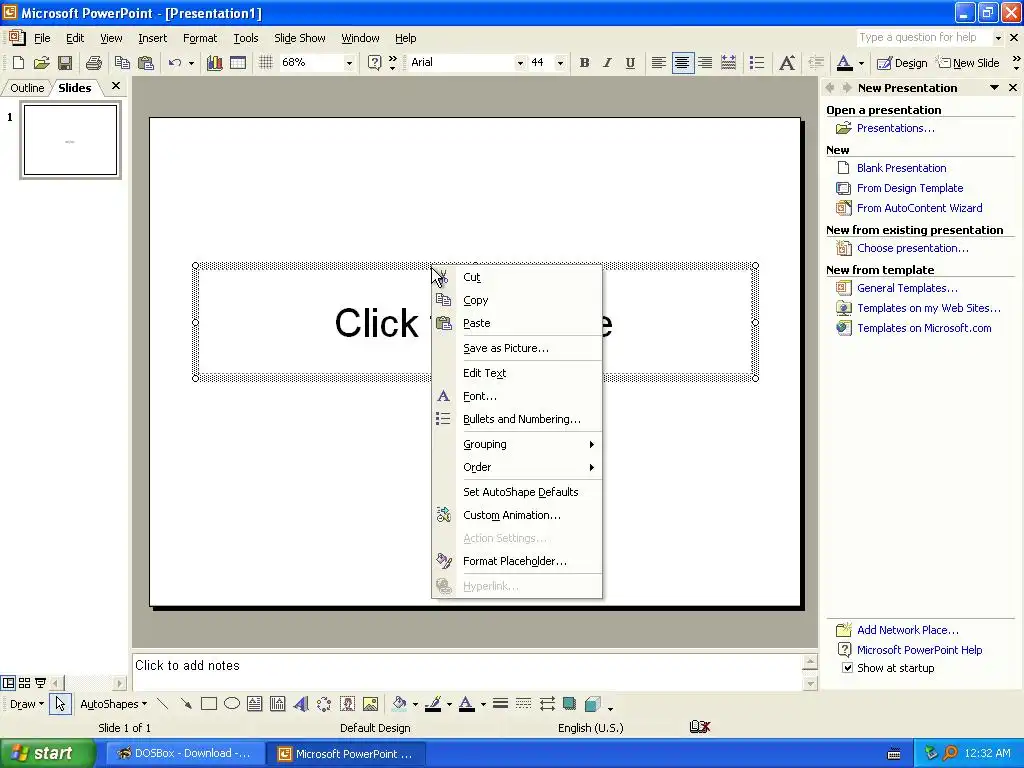Click the Paste clipboard toolbar icon

pyautogui.click(x=146, y=63)
